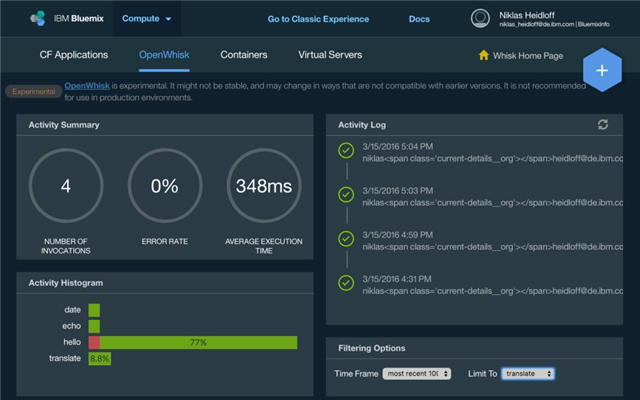Image resolution: width=640 pixels, height=400 pixels.
Task: Refresh the Activity Log
Action: point(603,124)
